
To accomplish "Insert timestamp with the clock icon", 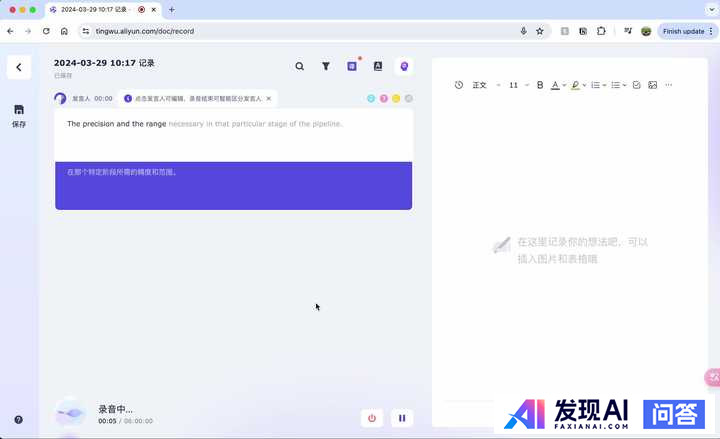I will tap(459, 85).
